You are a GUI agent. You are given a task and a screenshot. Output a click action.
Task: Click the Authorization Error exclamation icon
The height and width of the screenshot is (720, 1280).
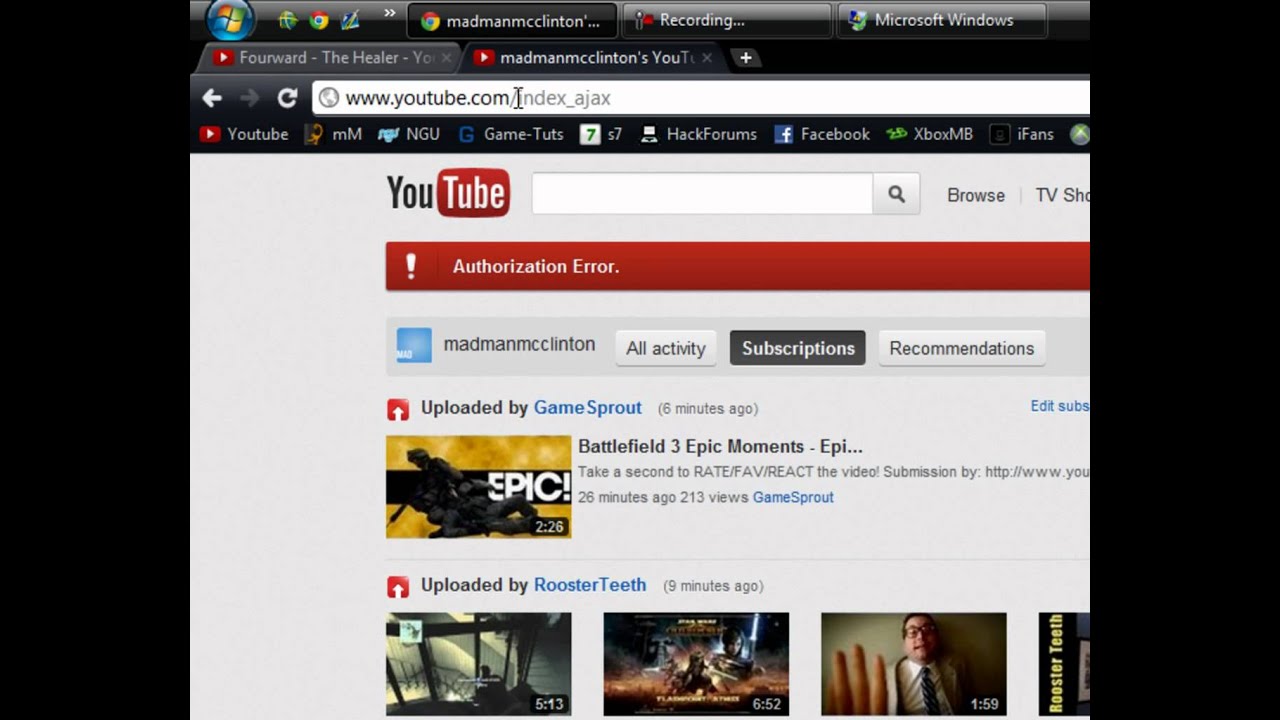pos(410,266)
